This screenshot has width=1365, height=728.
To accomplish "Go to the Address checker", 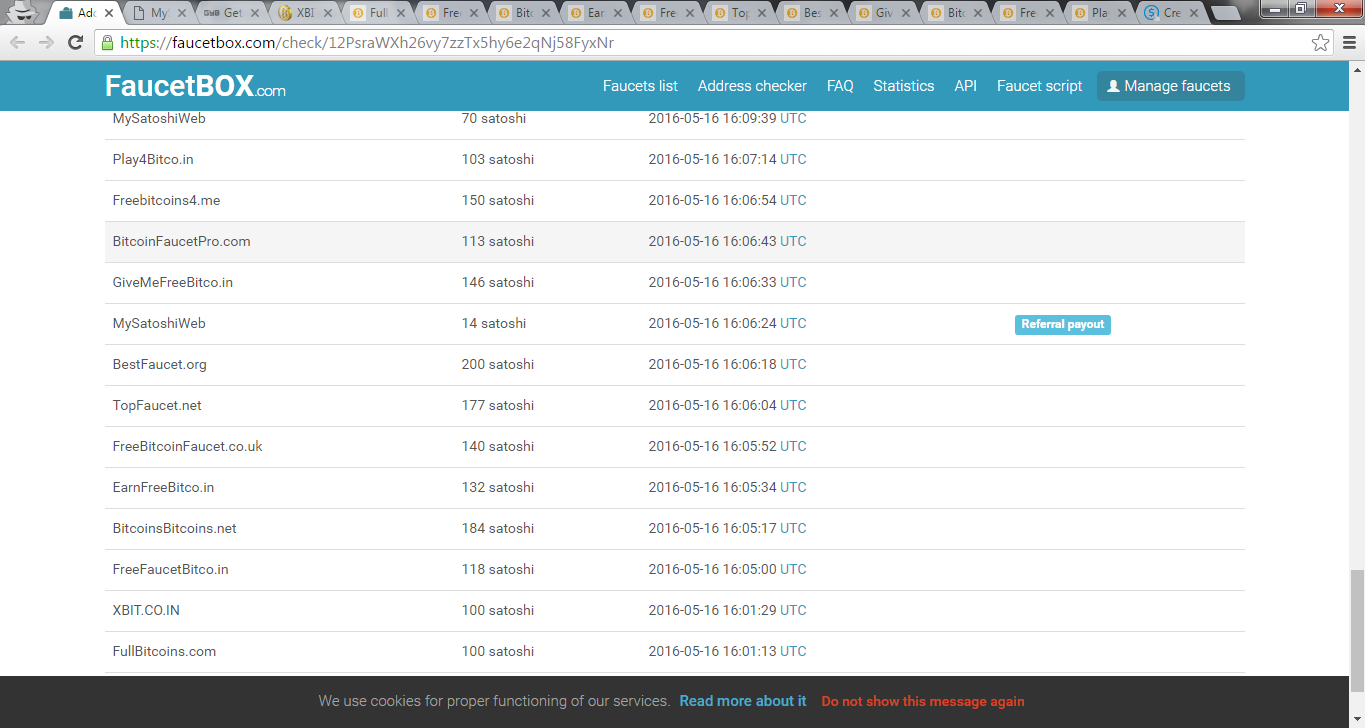I will click(752, 86).
